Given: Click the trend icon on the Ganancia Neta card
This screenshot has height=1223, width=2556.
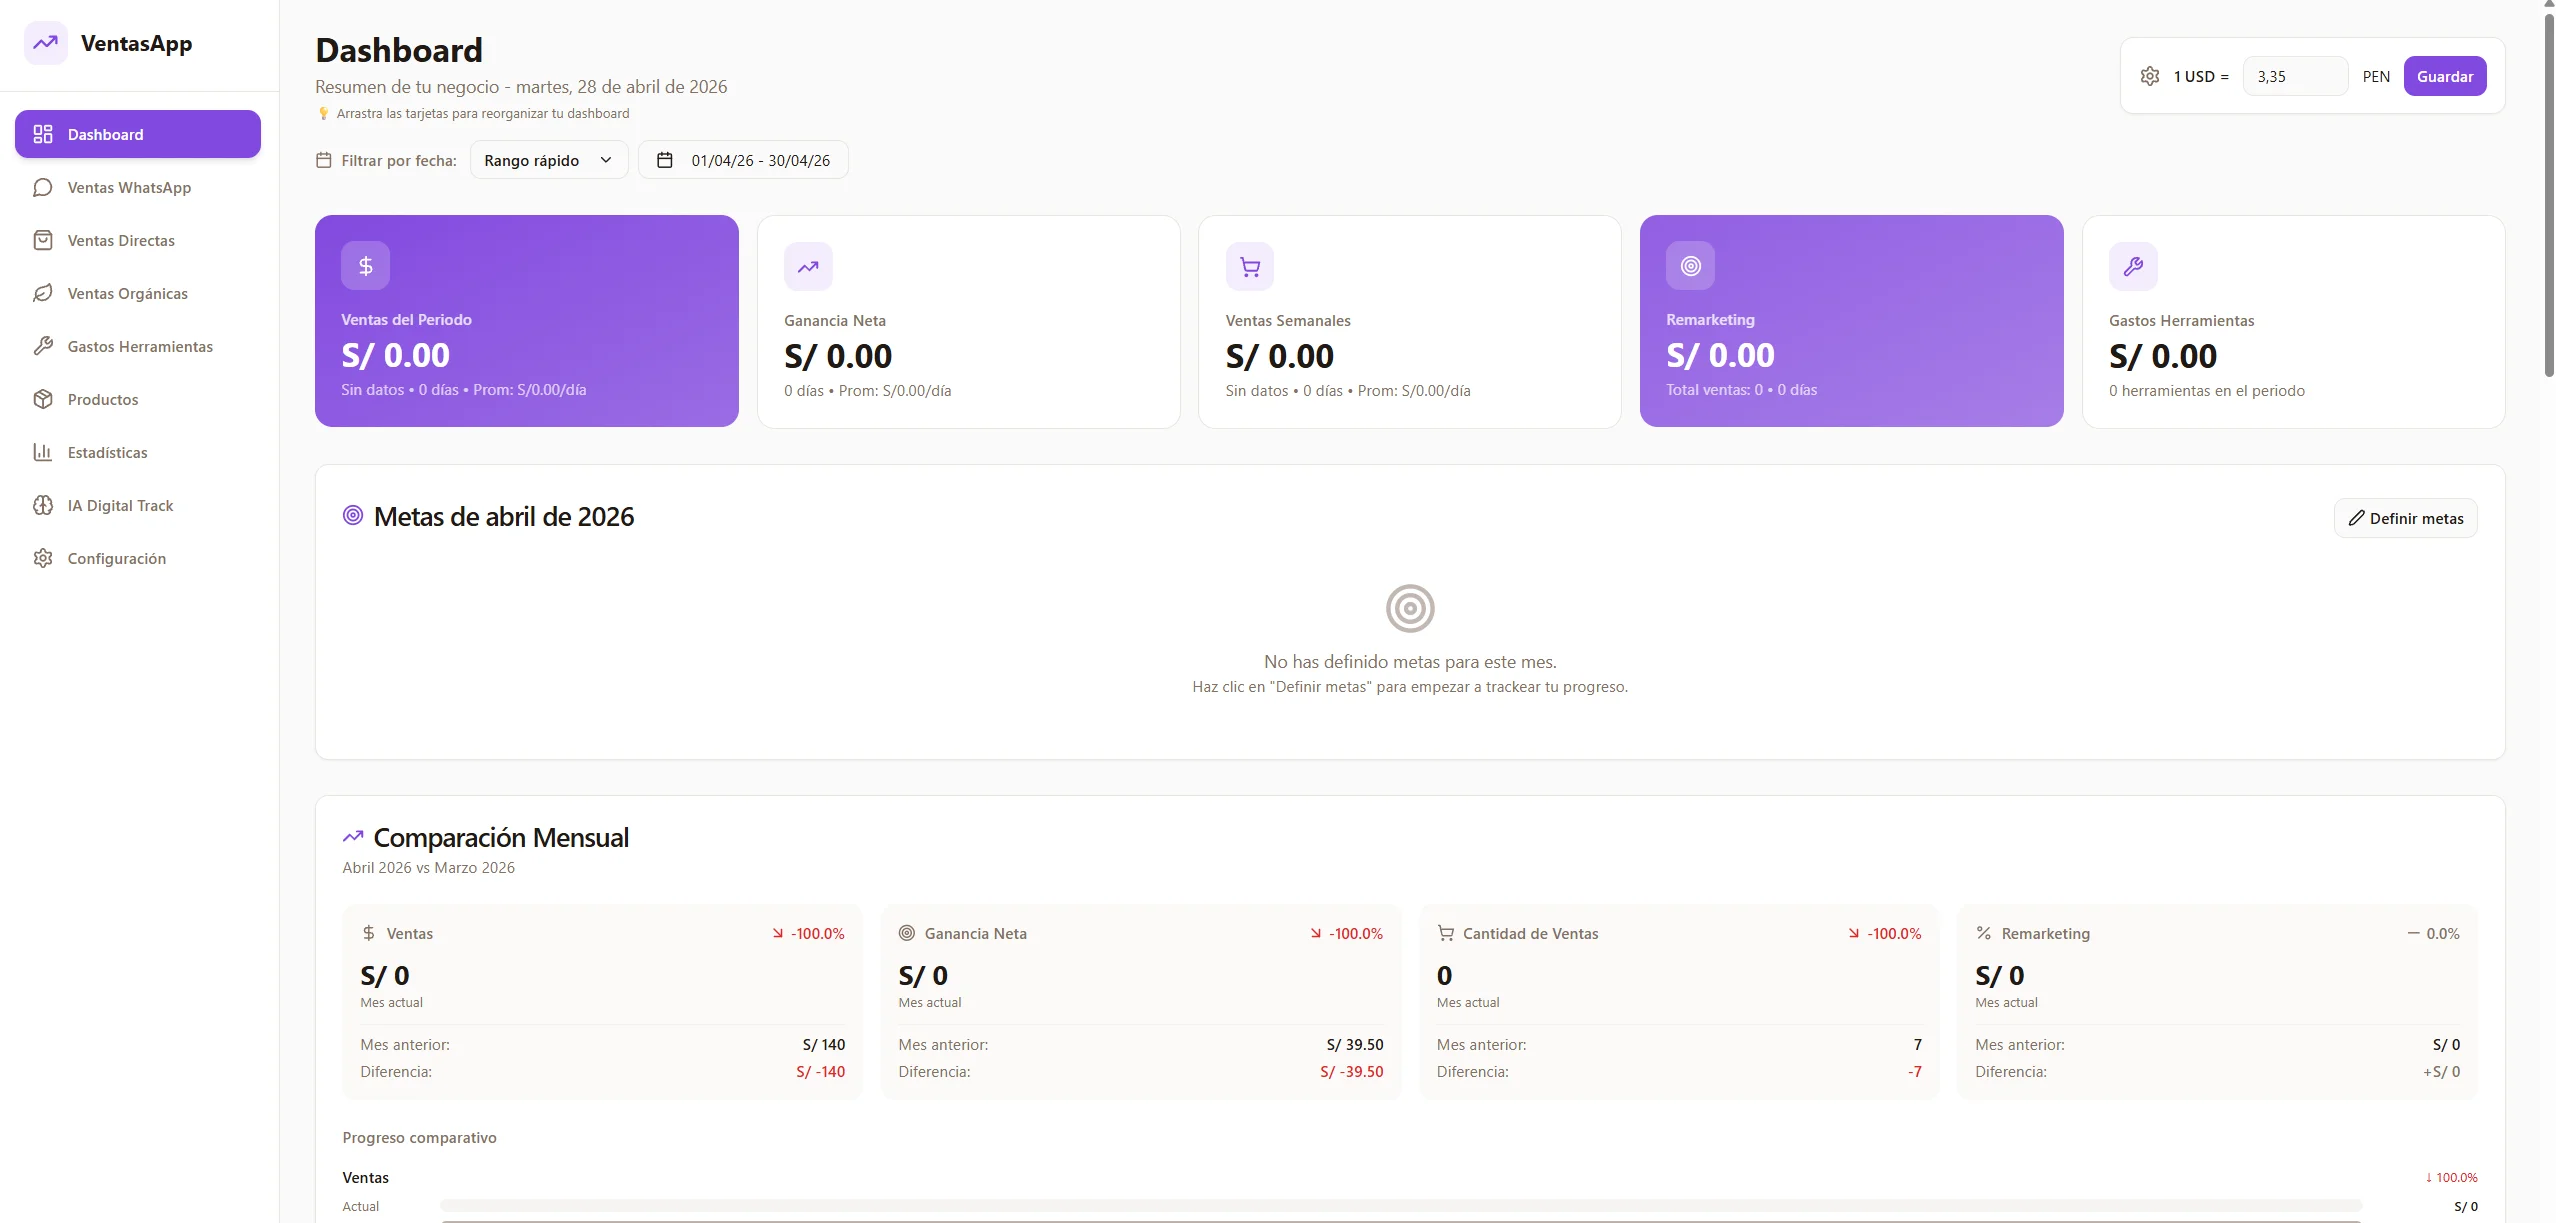Looking at the screenshot, I should point(808,266).
